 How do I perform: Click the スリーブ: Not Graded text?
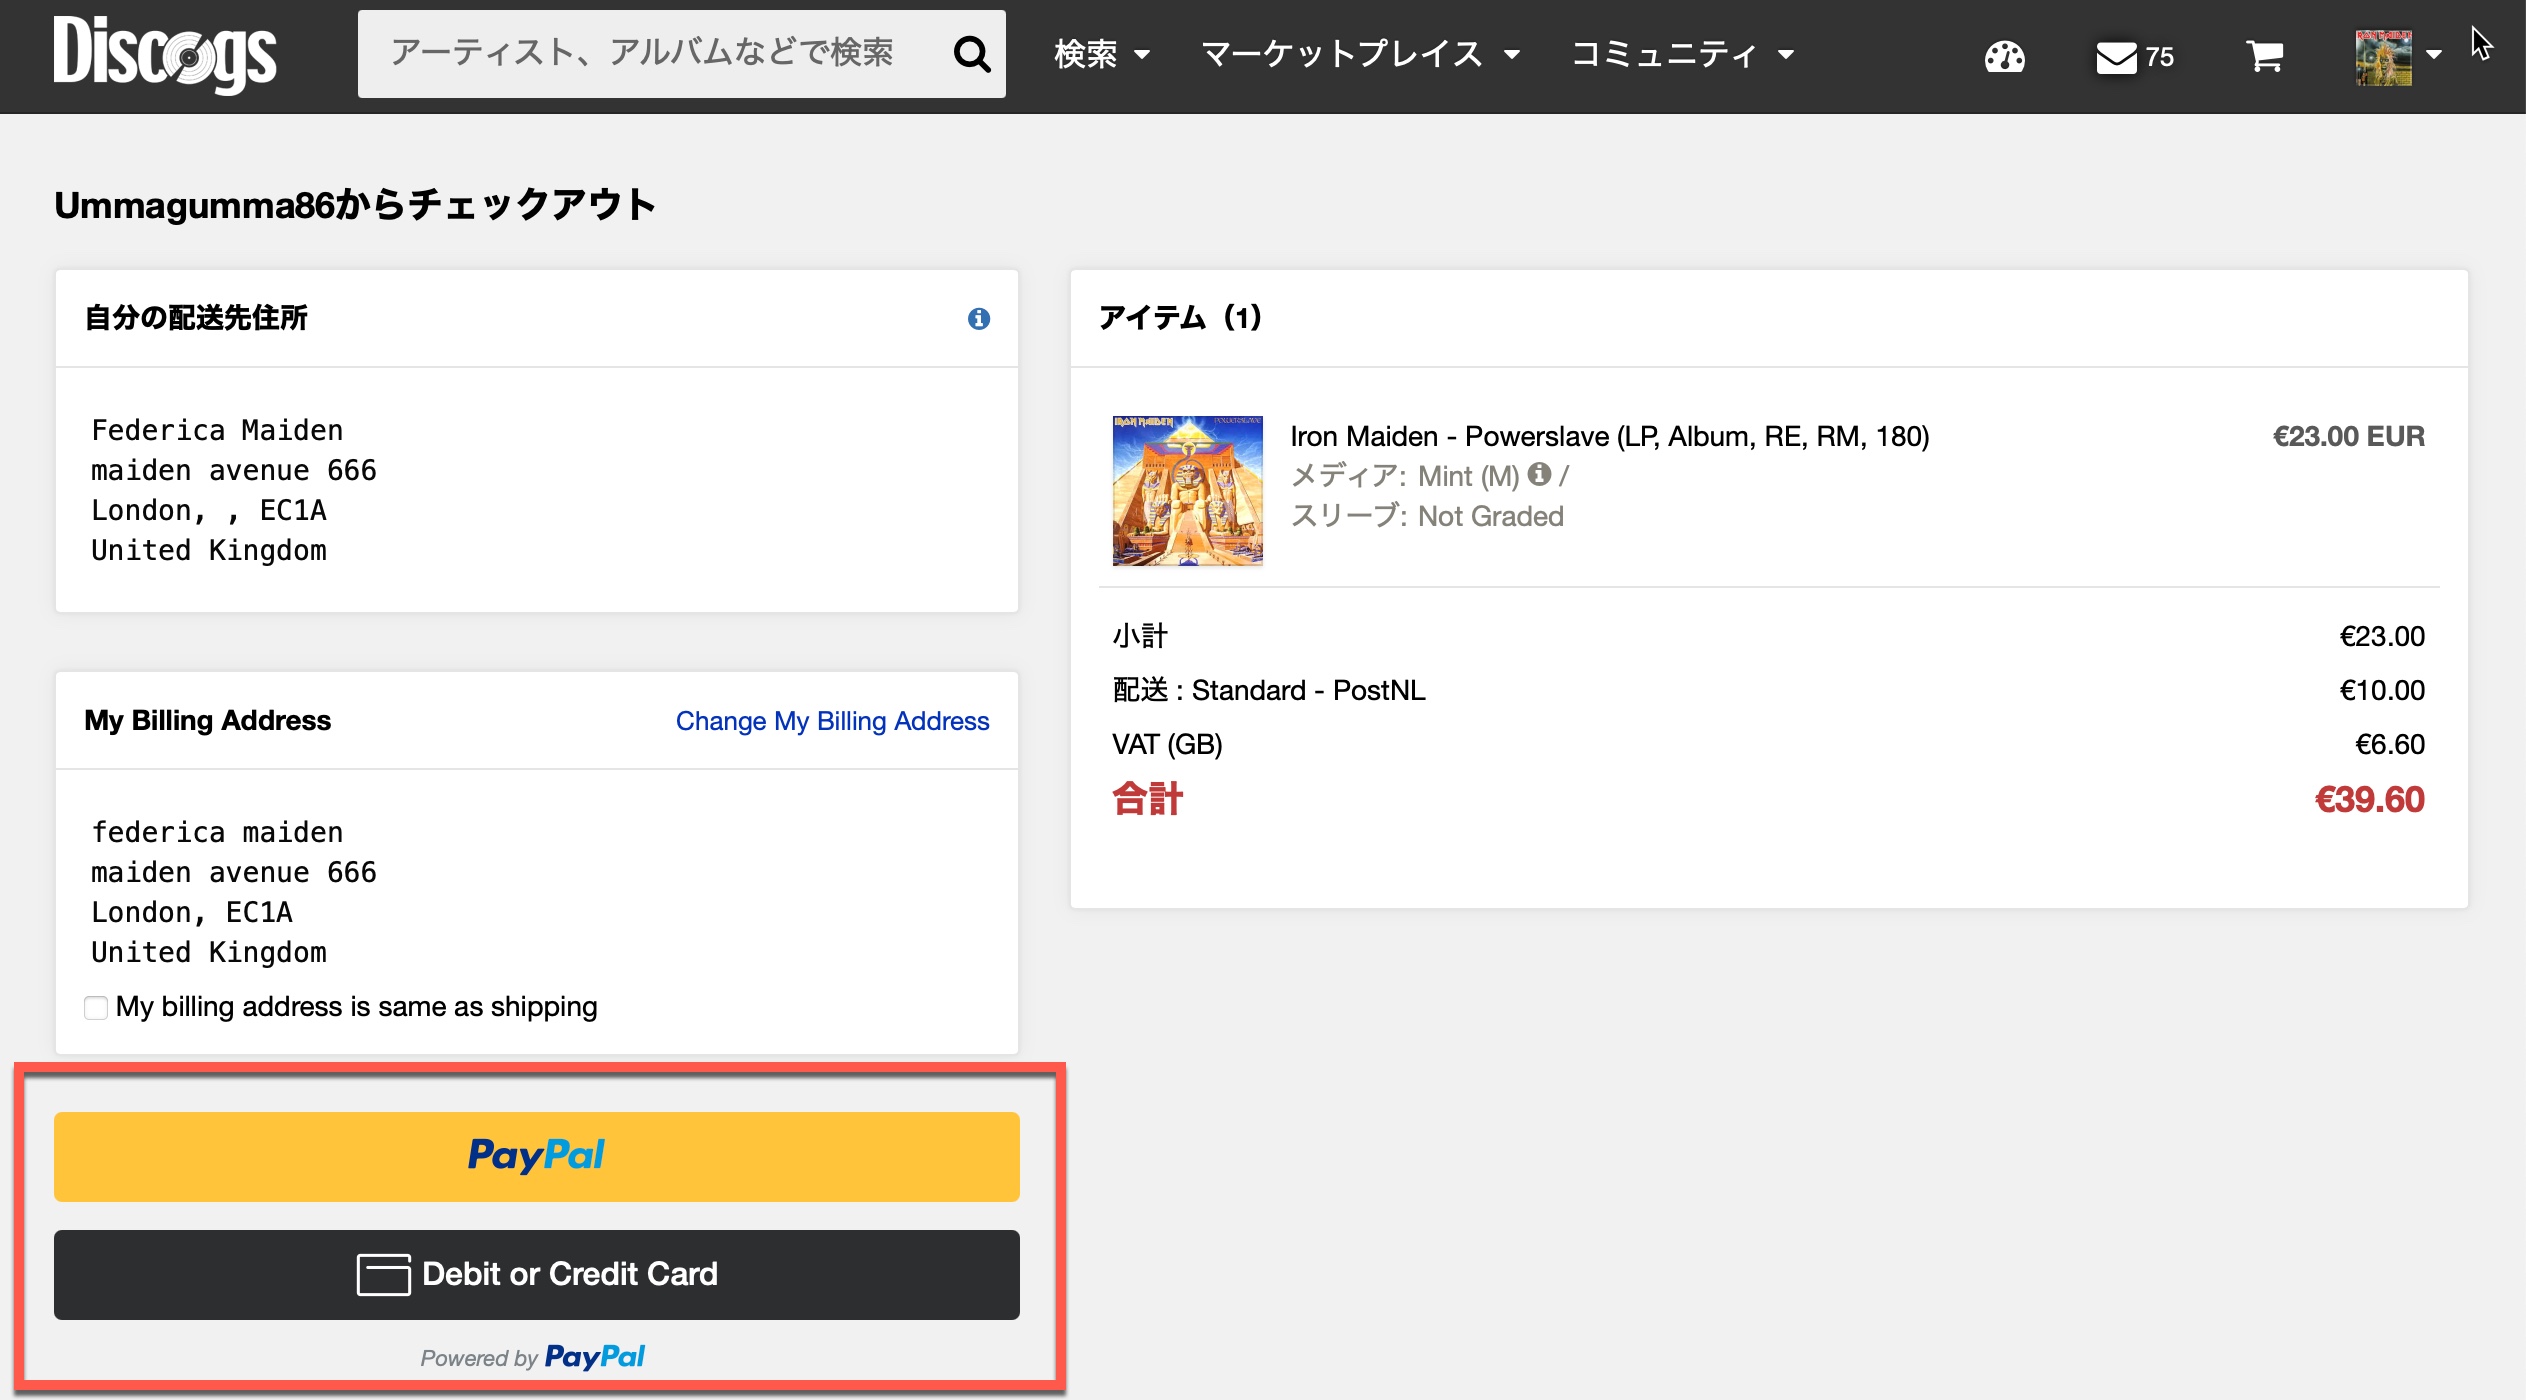(1427, 516)
